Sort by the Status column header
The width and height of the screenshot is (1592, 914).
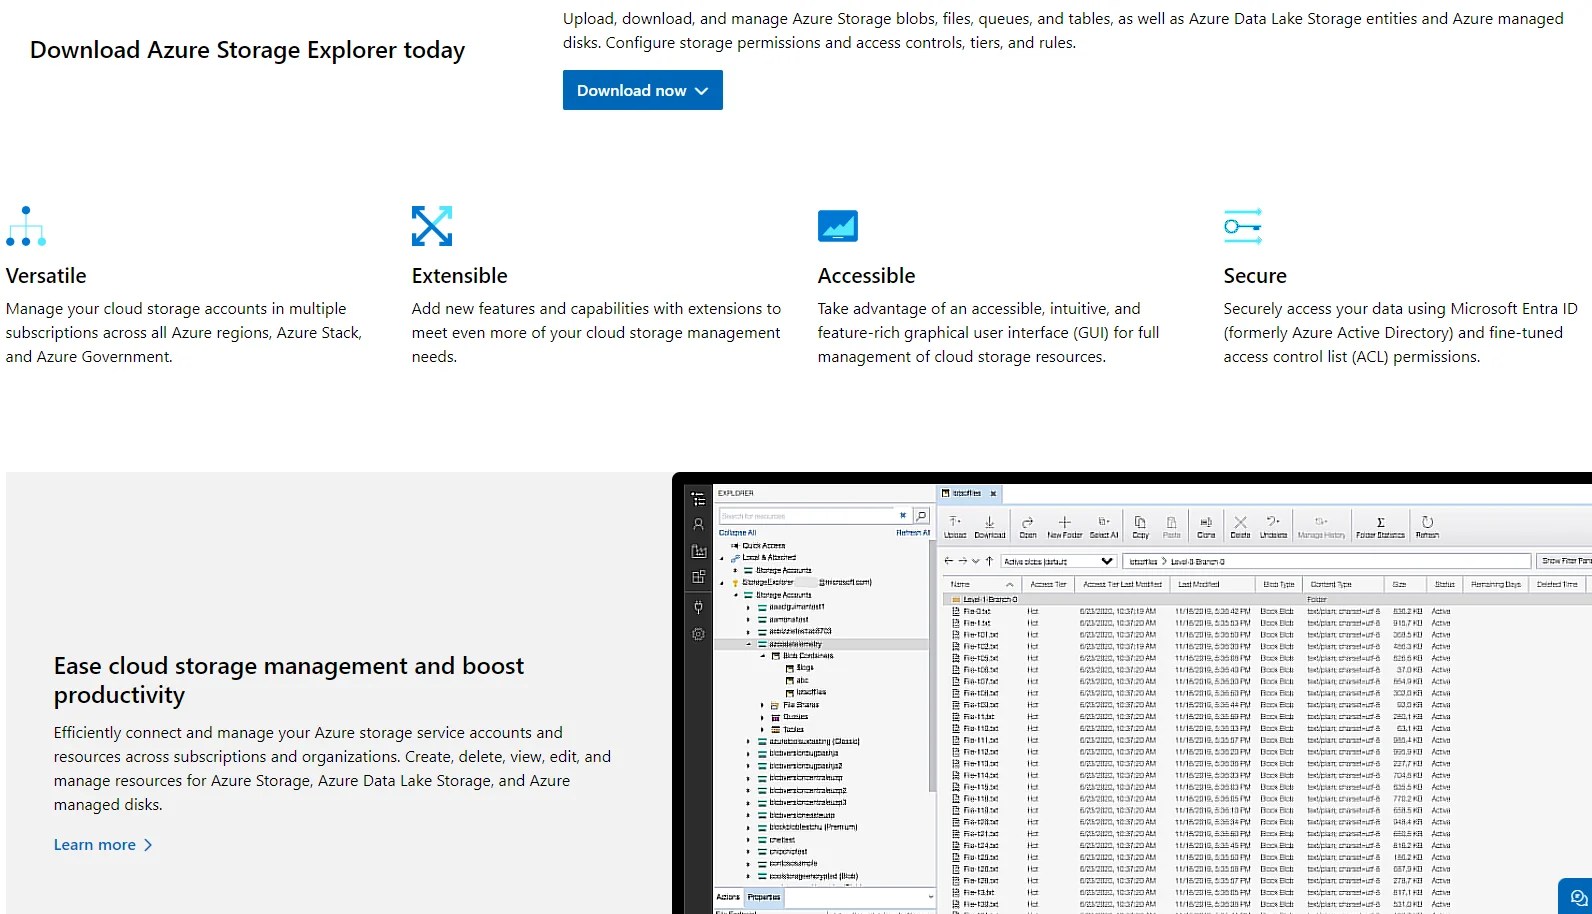(1444, 584)
